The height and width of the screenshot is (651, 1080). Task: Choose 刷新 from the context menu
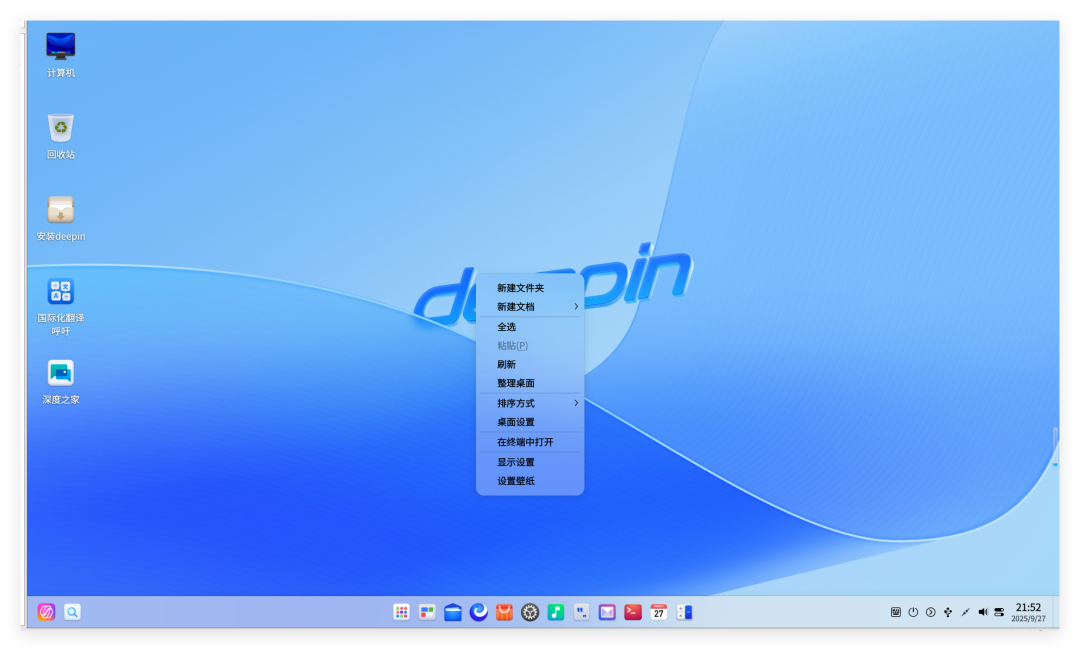(530, 364)
